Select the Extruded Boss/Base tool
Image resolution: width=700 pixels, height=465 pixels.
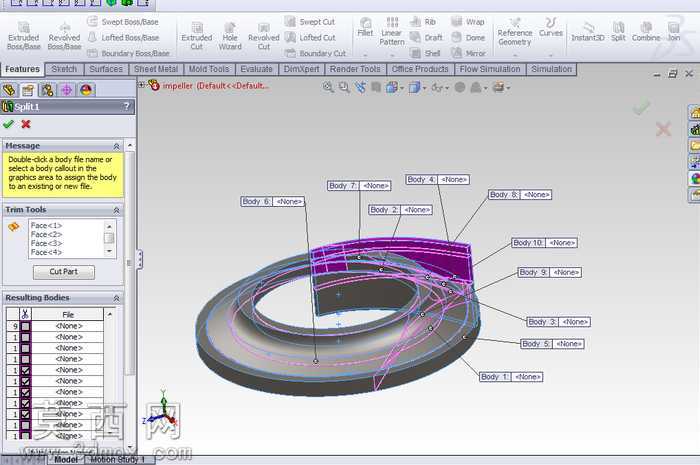click(x=24, y=36)
